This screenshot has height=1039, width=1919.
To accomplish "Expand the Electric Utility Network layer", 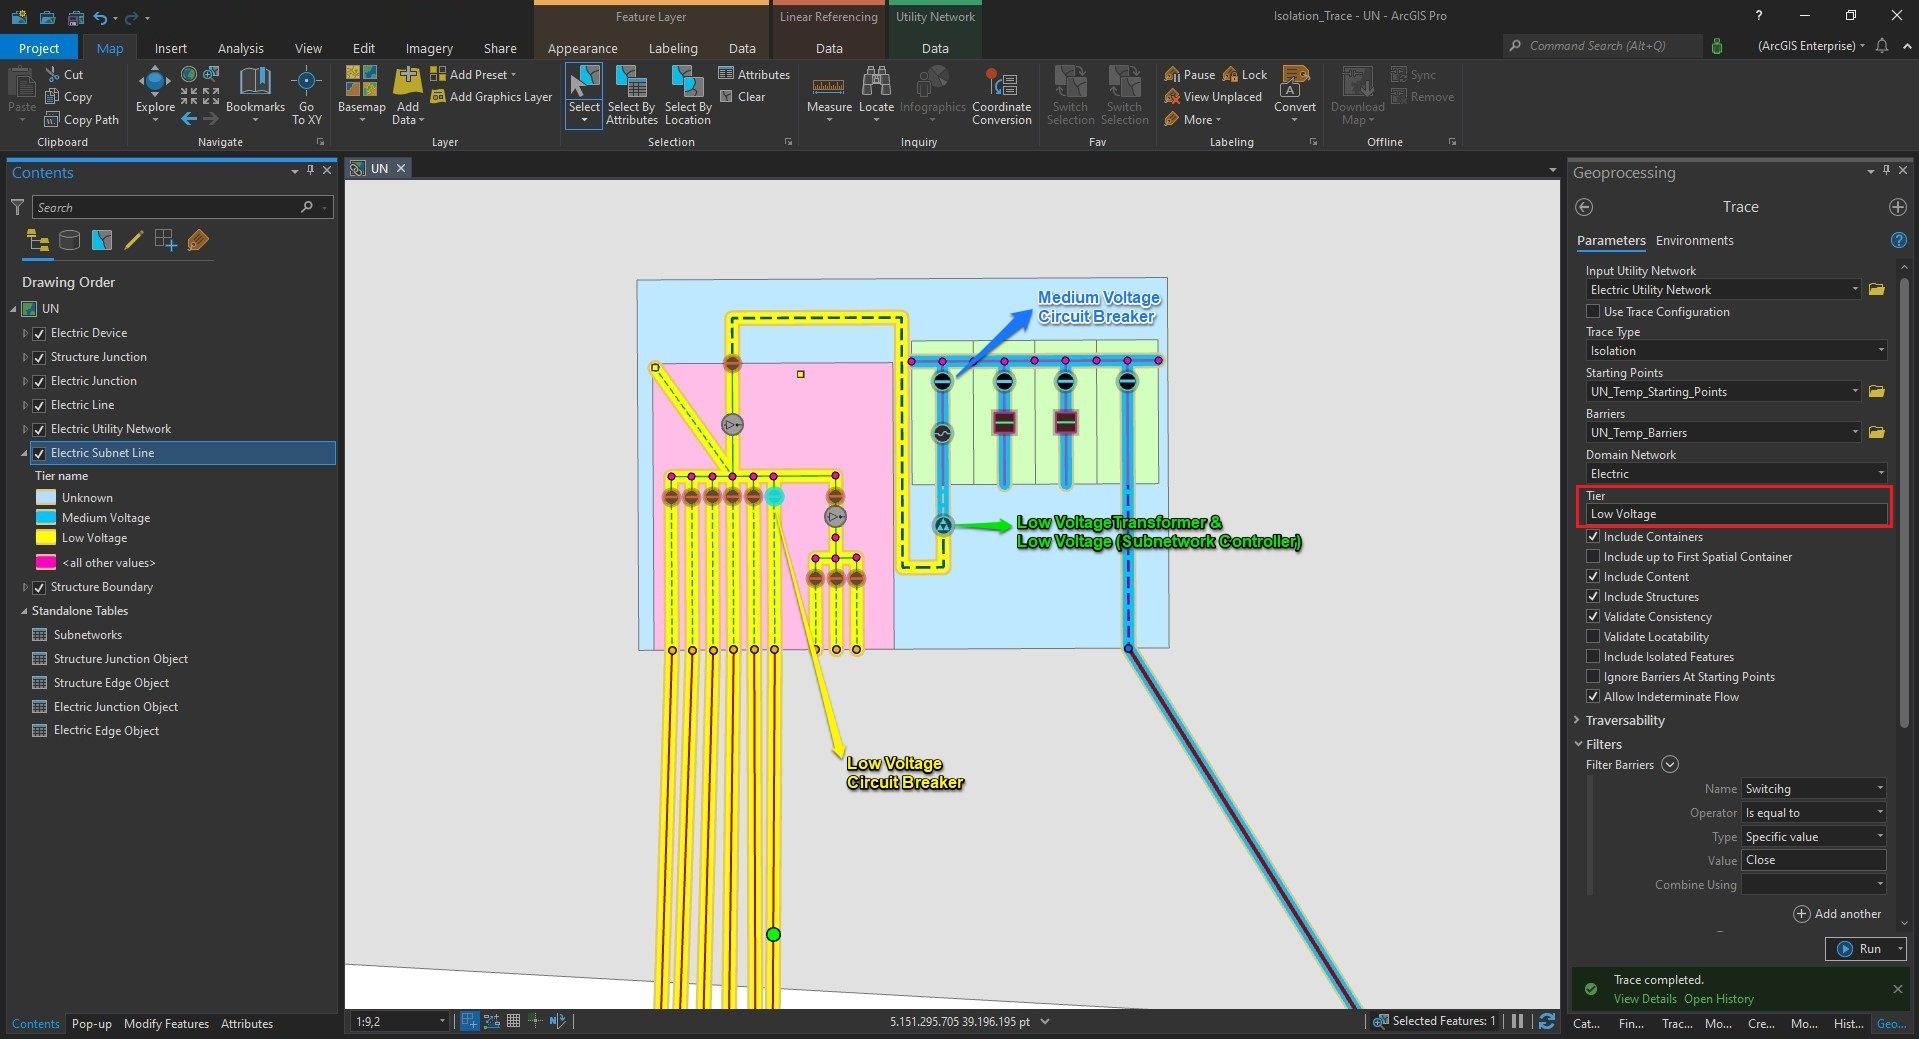I will click(x=25, y=429).
